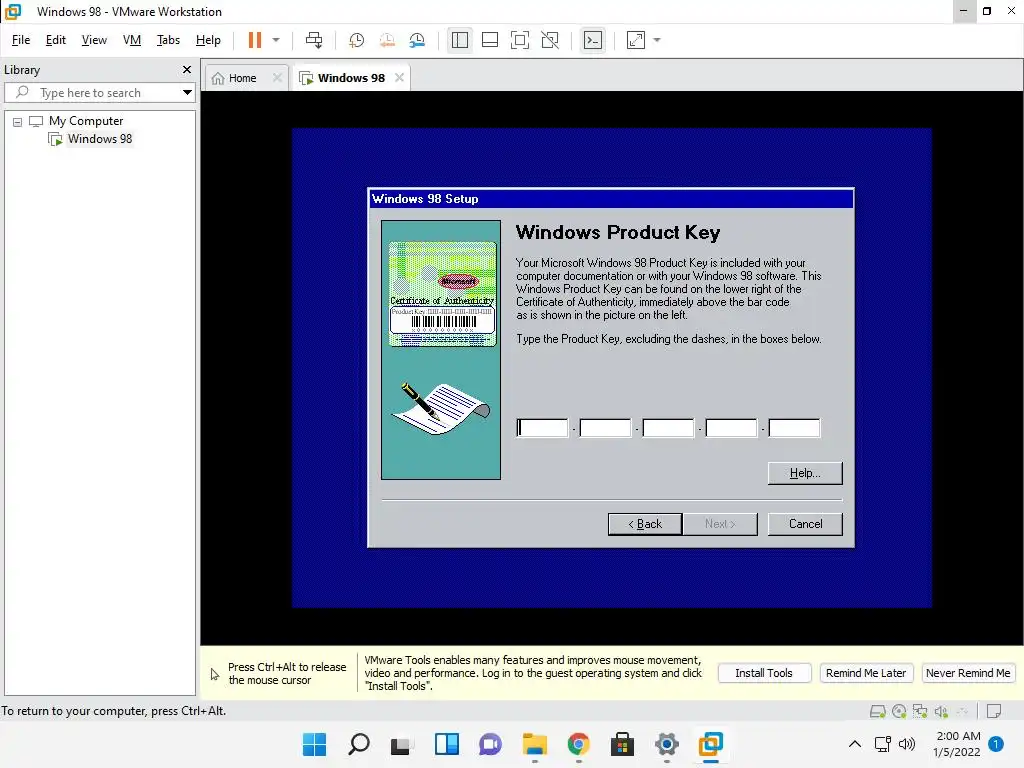Open Settings from the taskbar

click(666, 744)
